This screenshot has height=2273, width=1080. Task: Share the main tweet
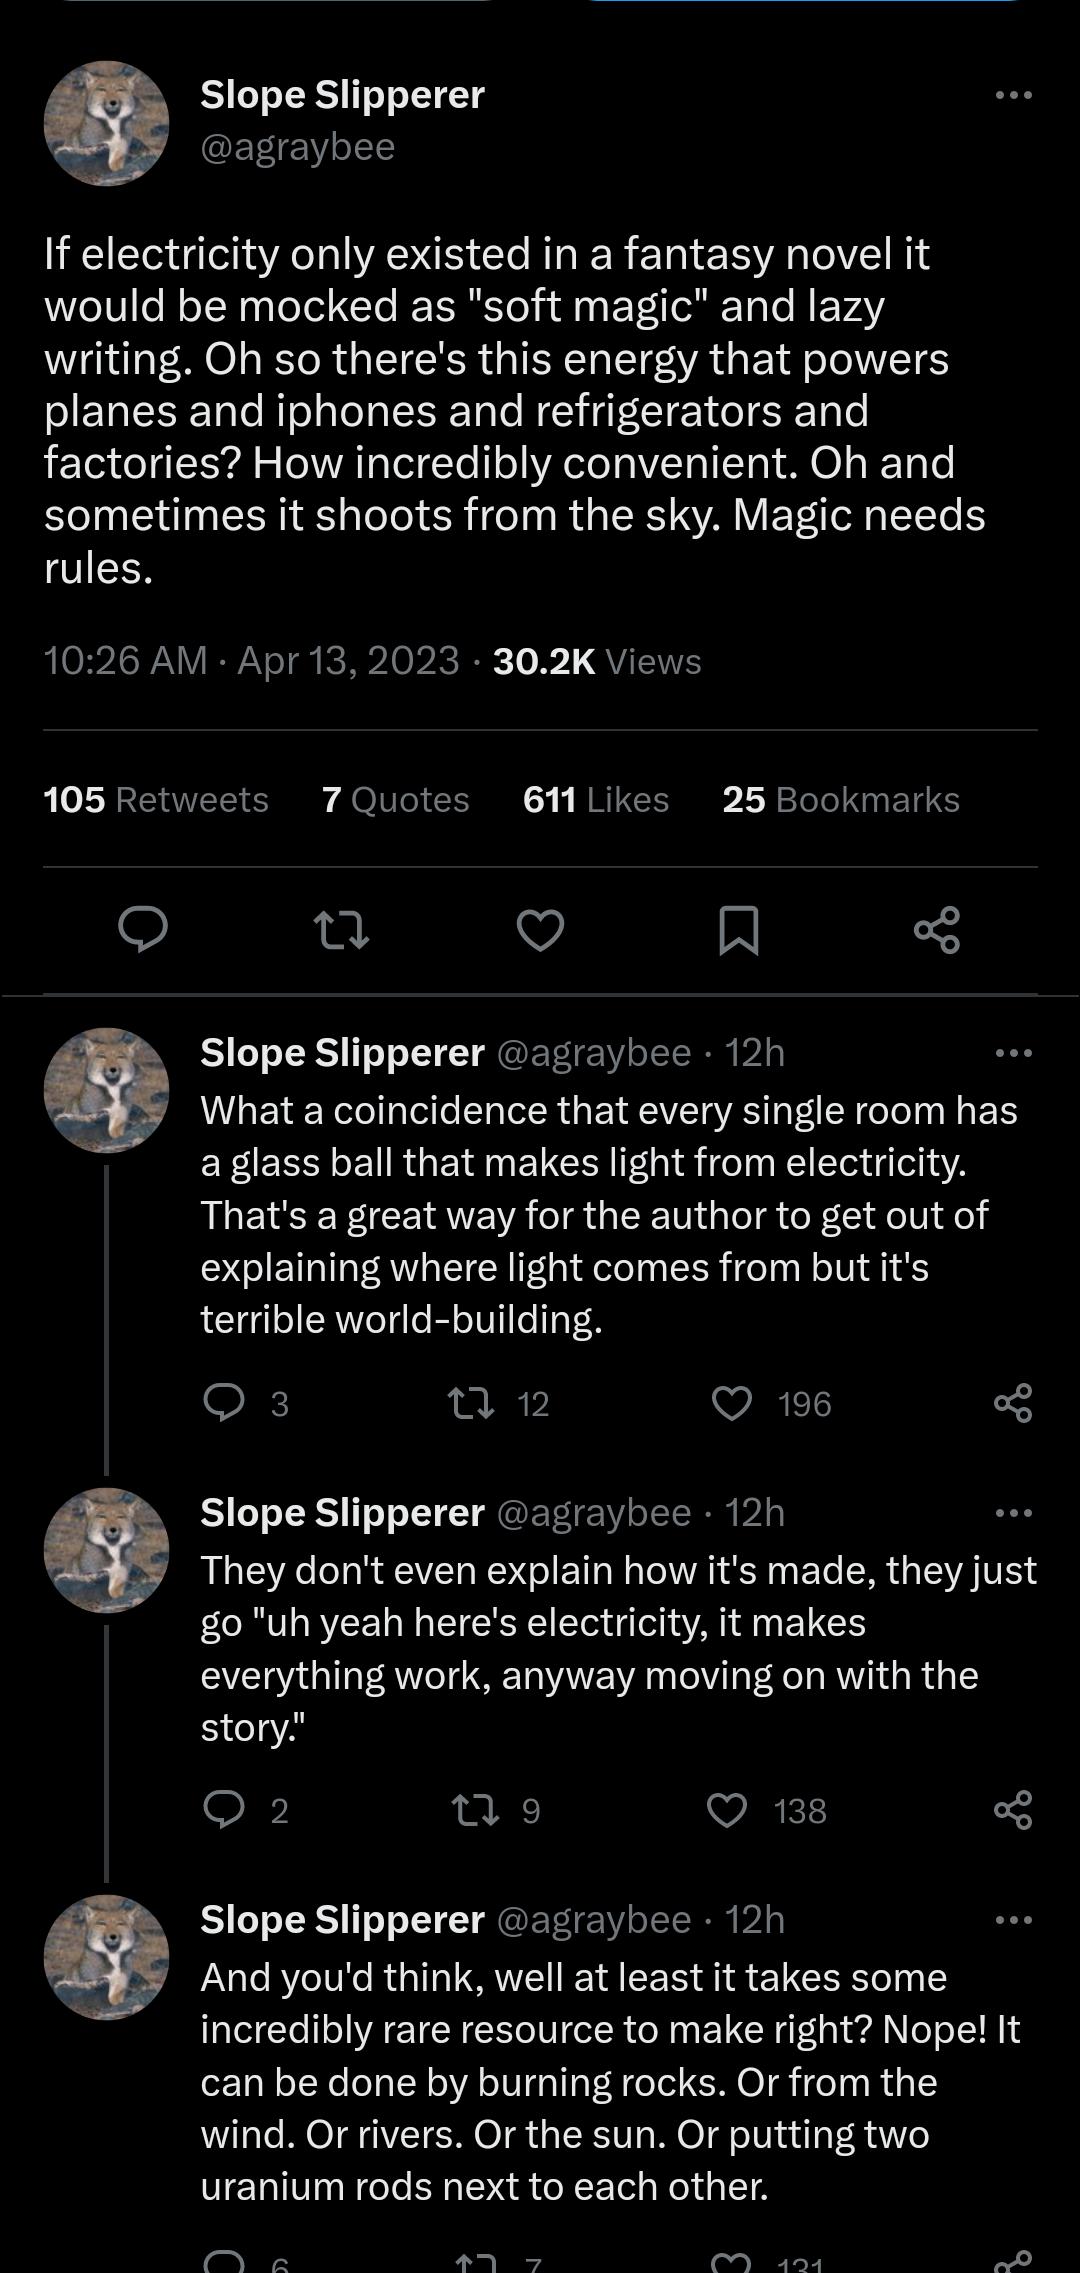pyautogui.click(x=937, y=930)
